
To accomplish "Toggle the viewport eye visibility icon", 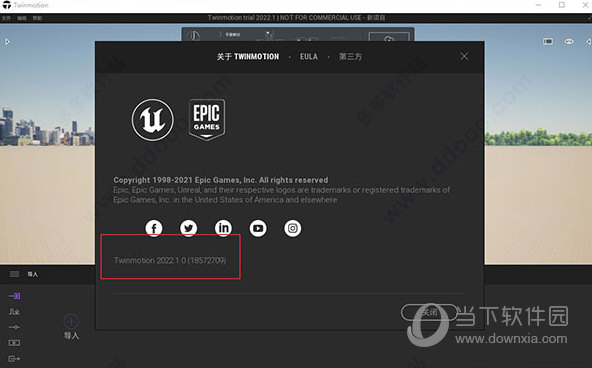I will click(x=569, y=41).
